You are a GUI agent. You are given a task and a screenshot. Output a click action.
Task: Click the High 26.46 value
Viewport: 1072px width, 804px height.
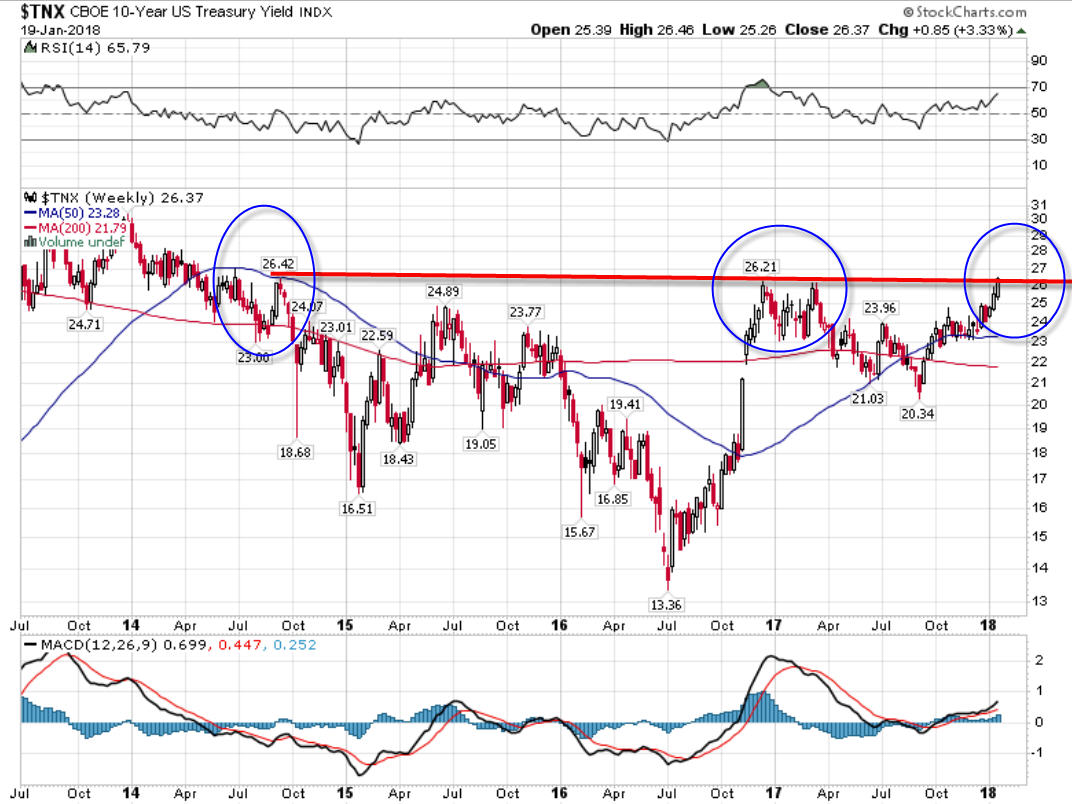pos(656,30)
